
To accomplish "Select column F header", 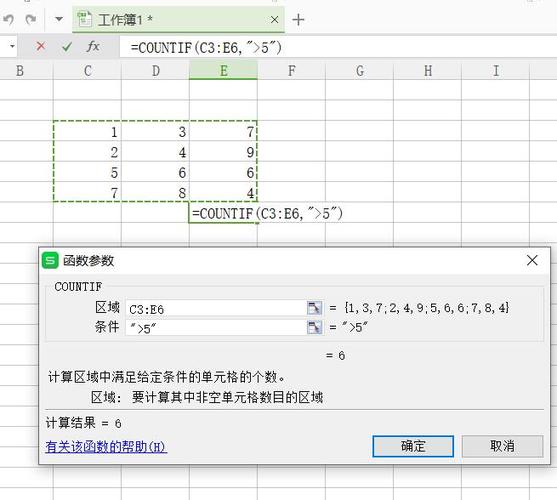I will pos(292,71).
